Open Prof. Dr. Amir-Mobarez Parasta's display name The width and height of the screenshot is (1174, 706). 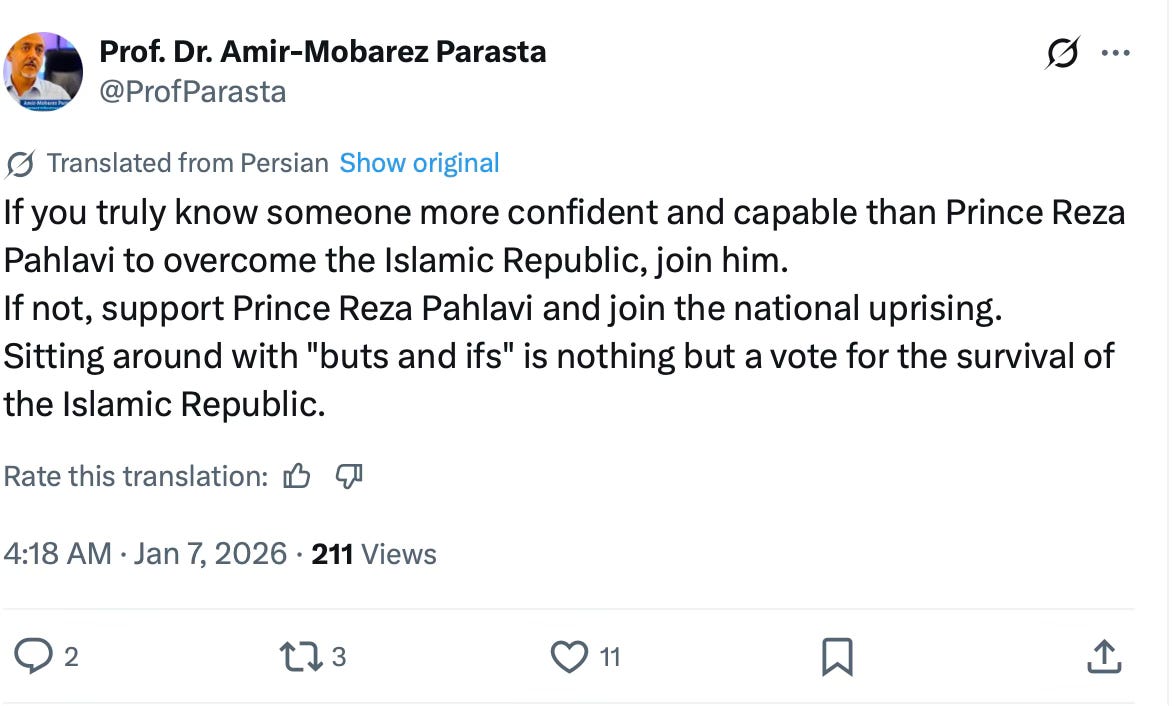pyautogui.click(x=322, y=51)
